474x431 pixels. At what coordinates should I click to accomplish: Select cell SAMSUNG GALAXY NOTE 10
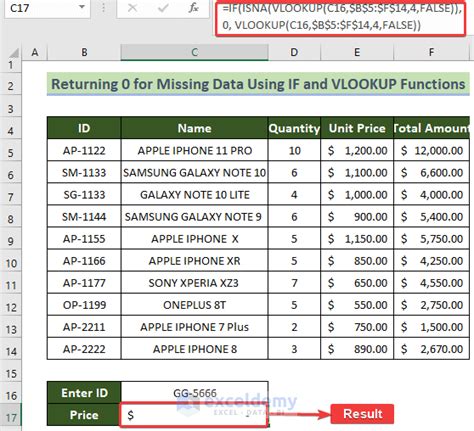tap(194, 172)
